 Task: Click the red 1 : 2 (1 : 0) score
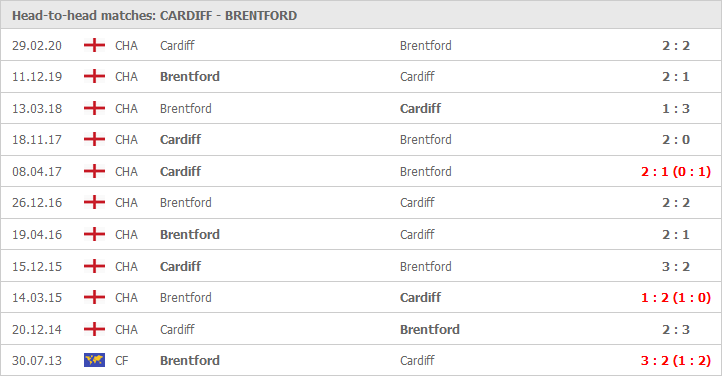pos(676,298)
